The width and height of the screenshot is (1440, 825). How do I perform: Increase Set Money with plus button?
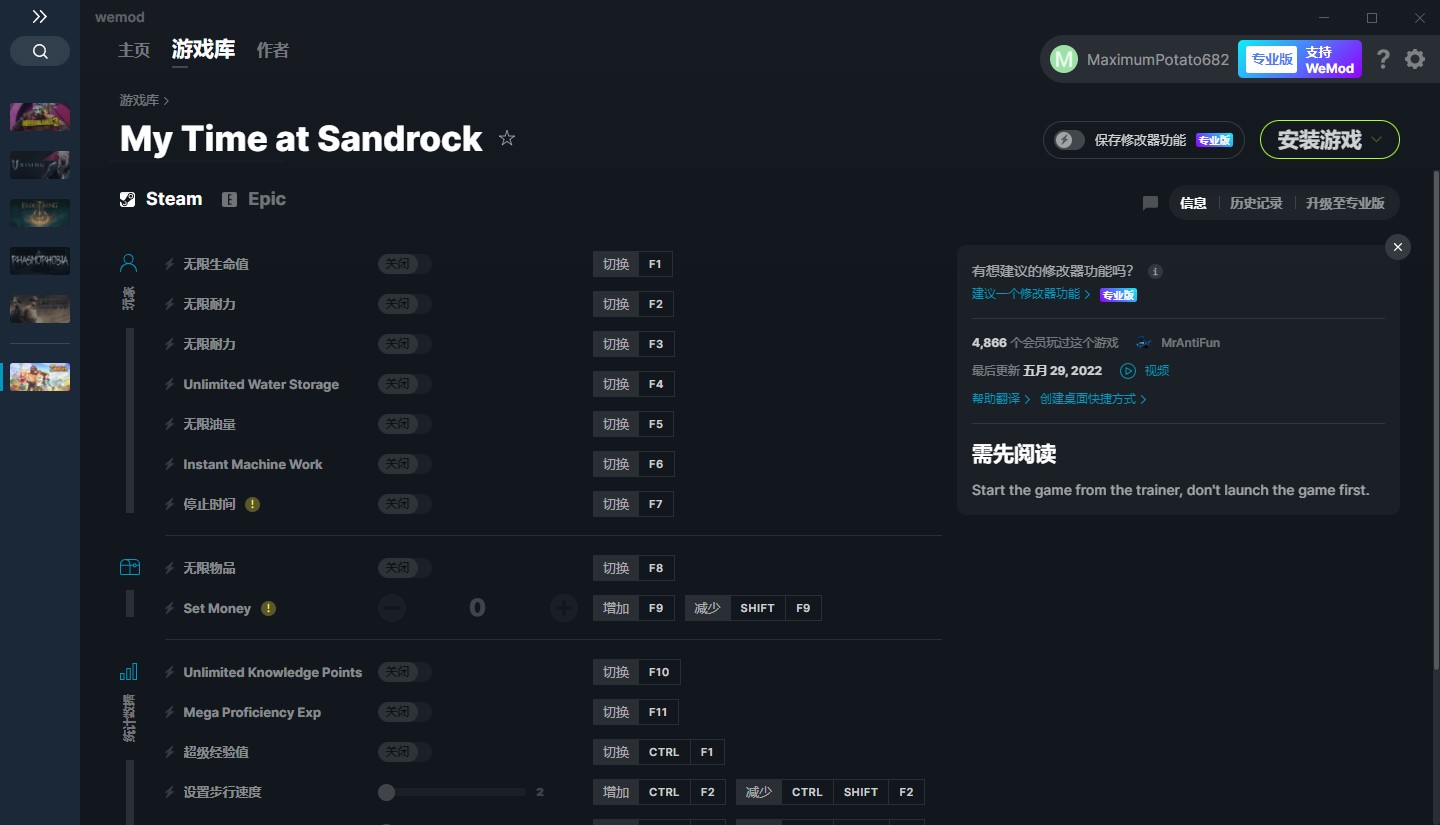point(564,608)
